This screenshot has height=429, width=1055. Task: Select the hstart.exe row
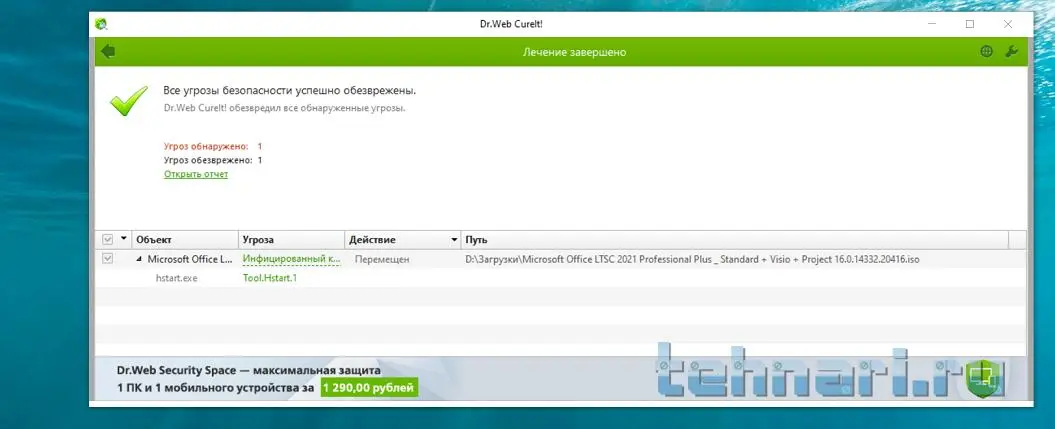coord(560,278)
